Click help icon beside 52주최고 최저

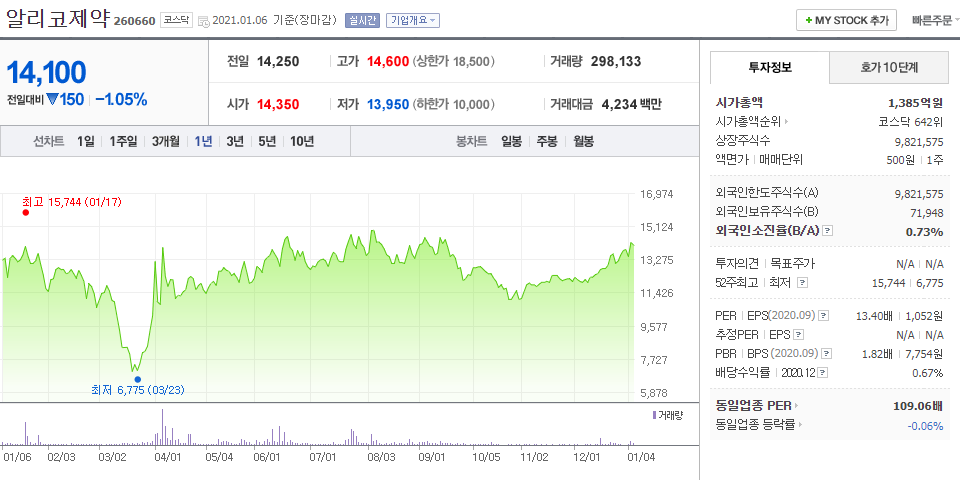803,283
